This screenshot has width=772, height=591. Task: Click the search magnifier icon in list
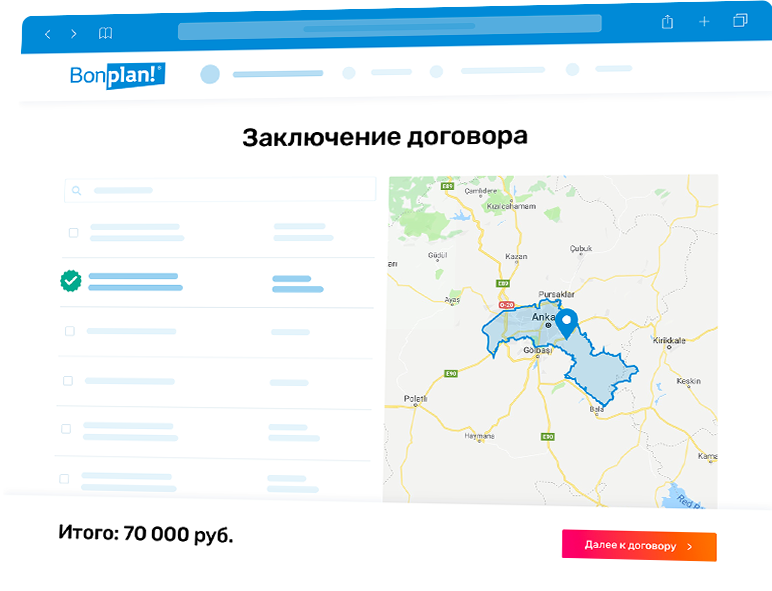pyautogui.click(x=78, y=190)
